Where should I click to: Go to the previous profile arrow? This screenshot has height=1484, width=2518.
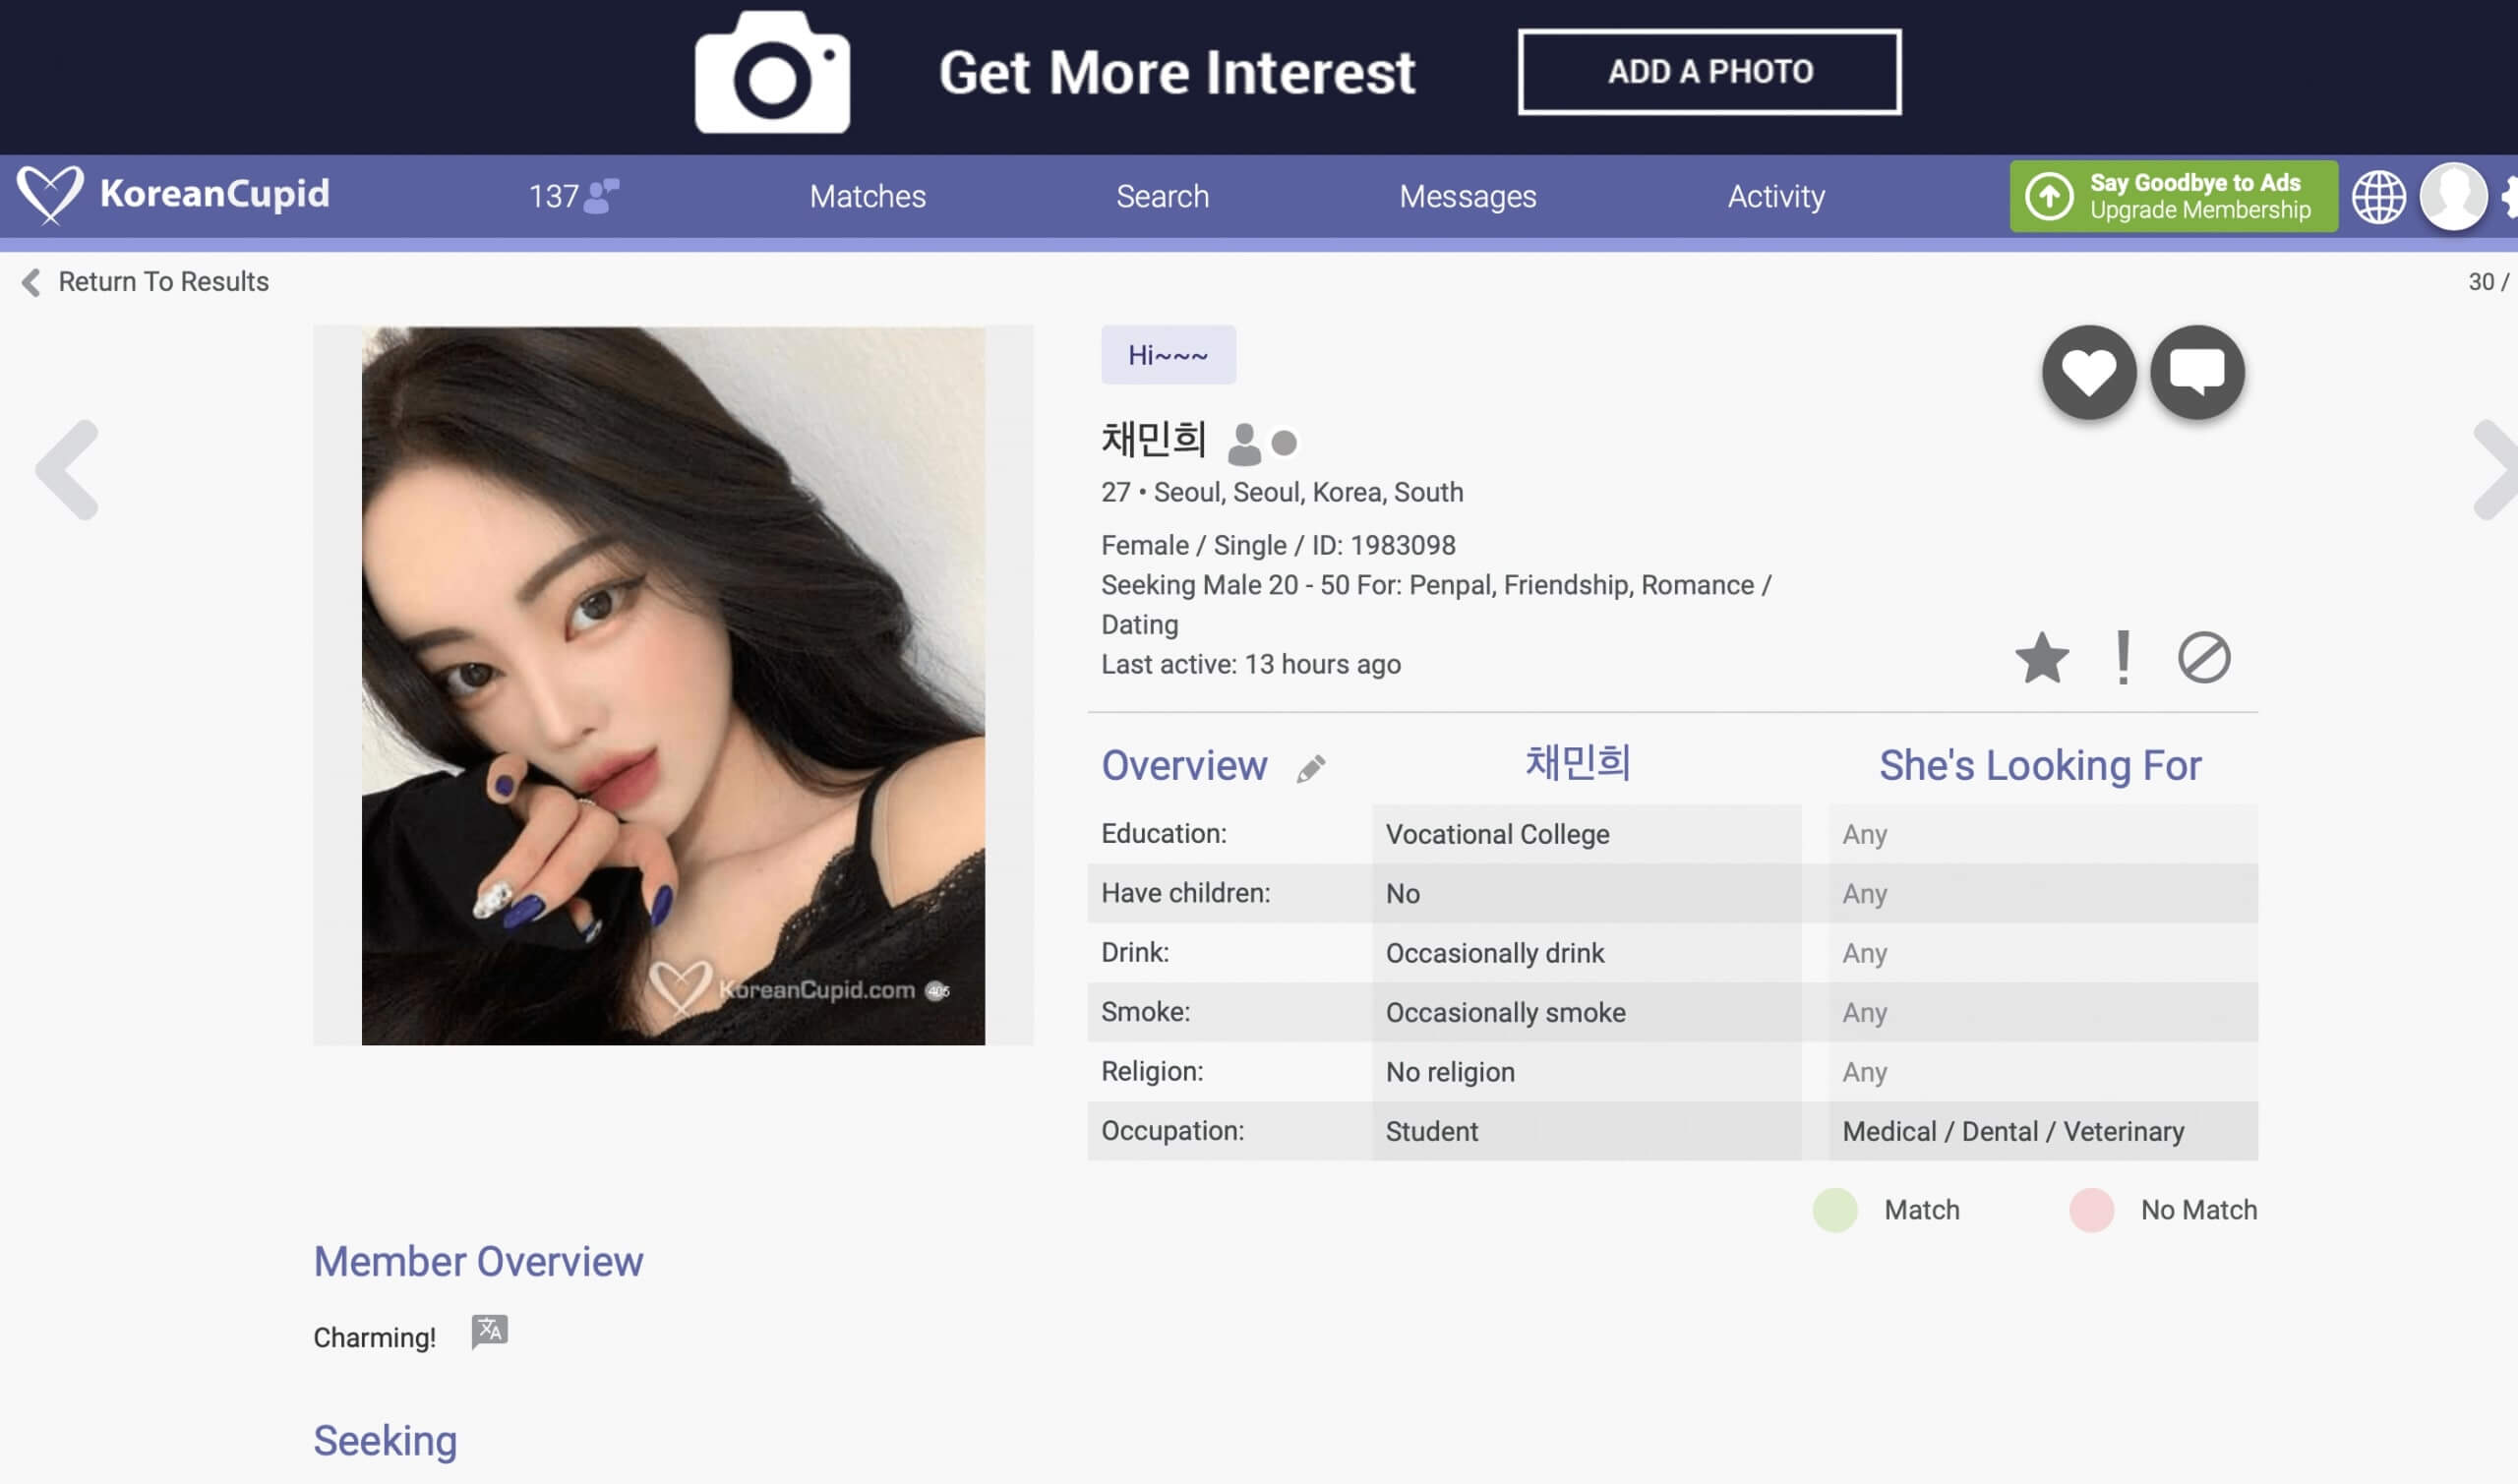point(68,469)
